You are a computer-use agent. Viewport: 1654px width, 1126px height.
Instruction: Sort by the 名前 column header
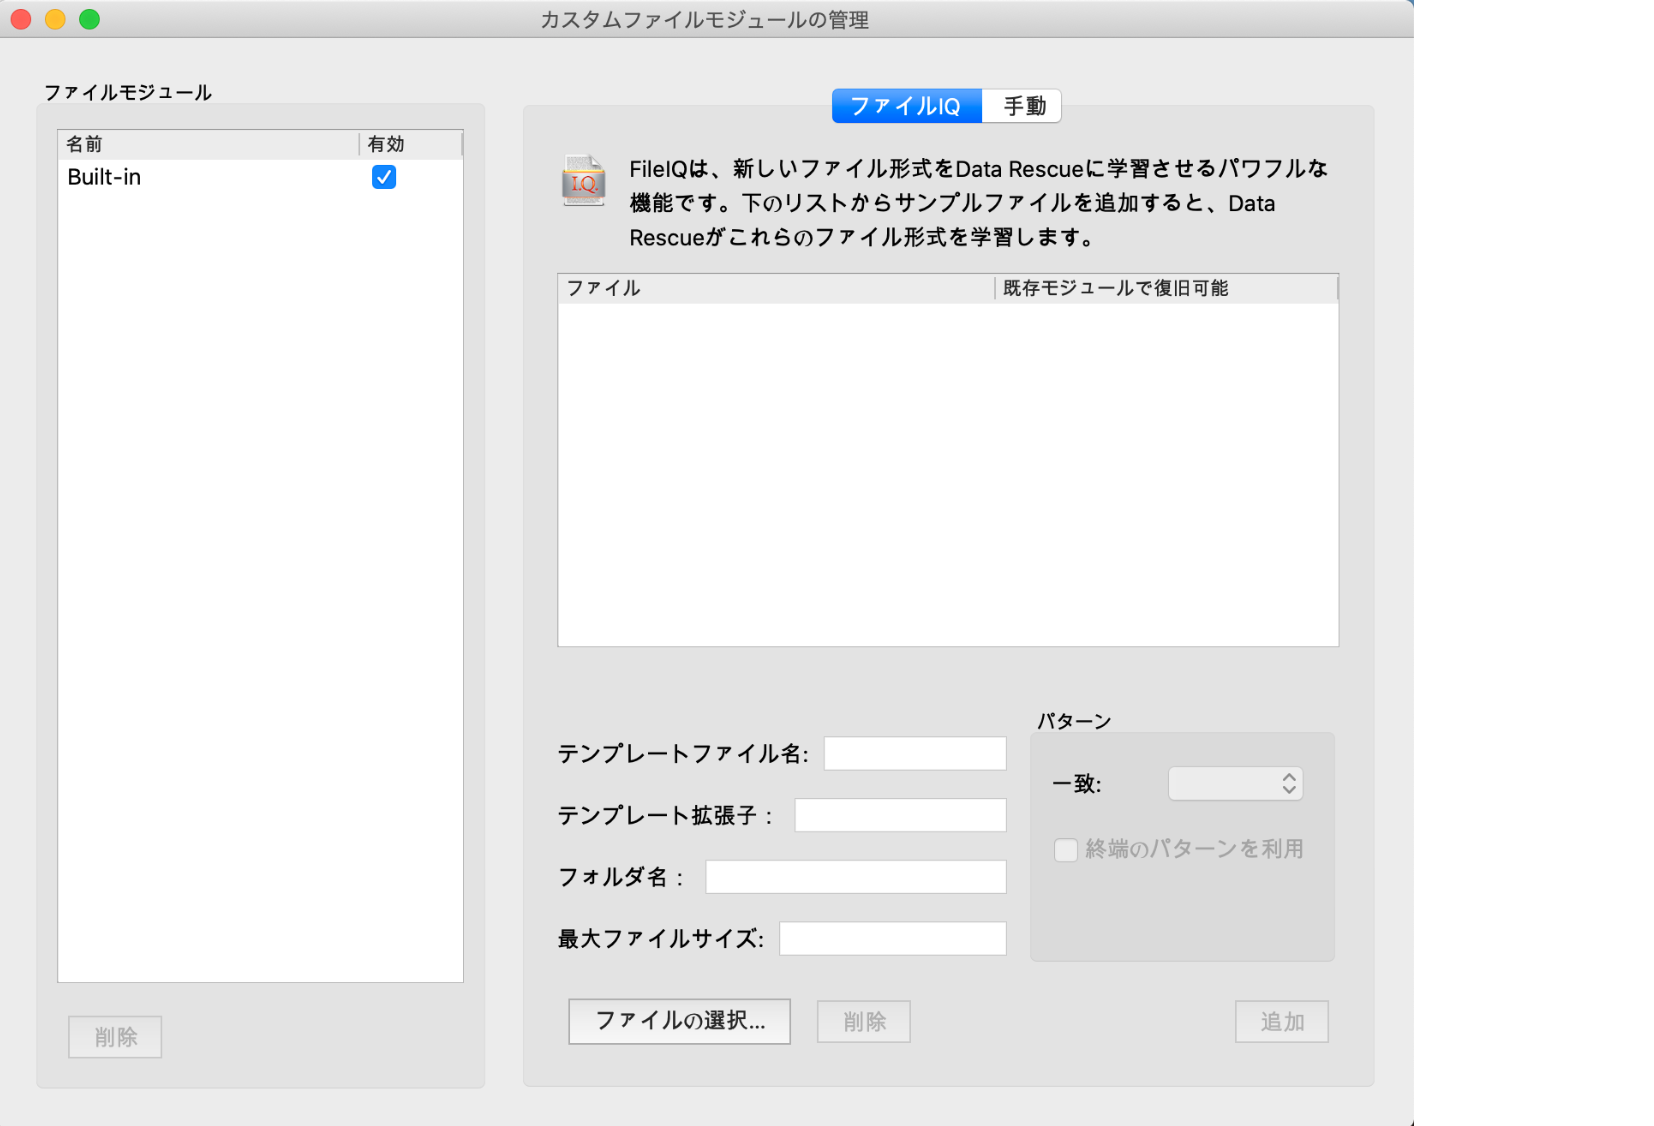click(207, 144)
